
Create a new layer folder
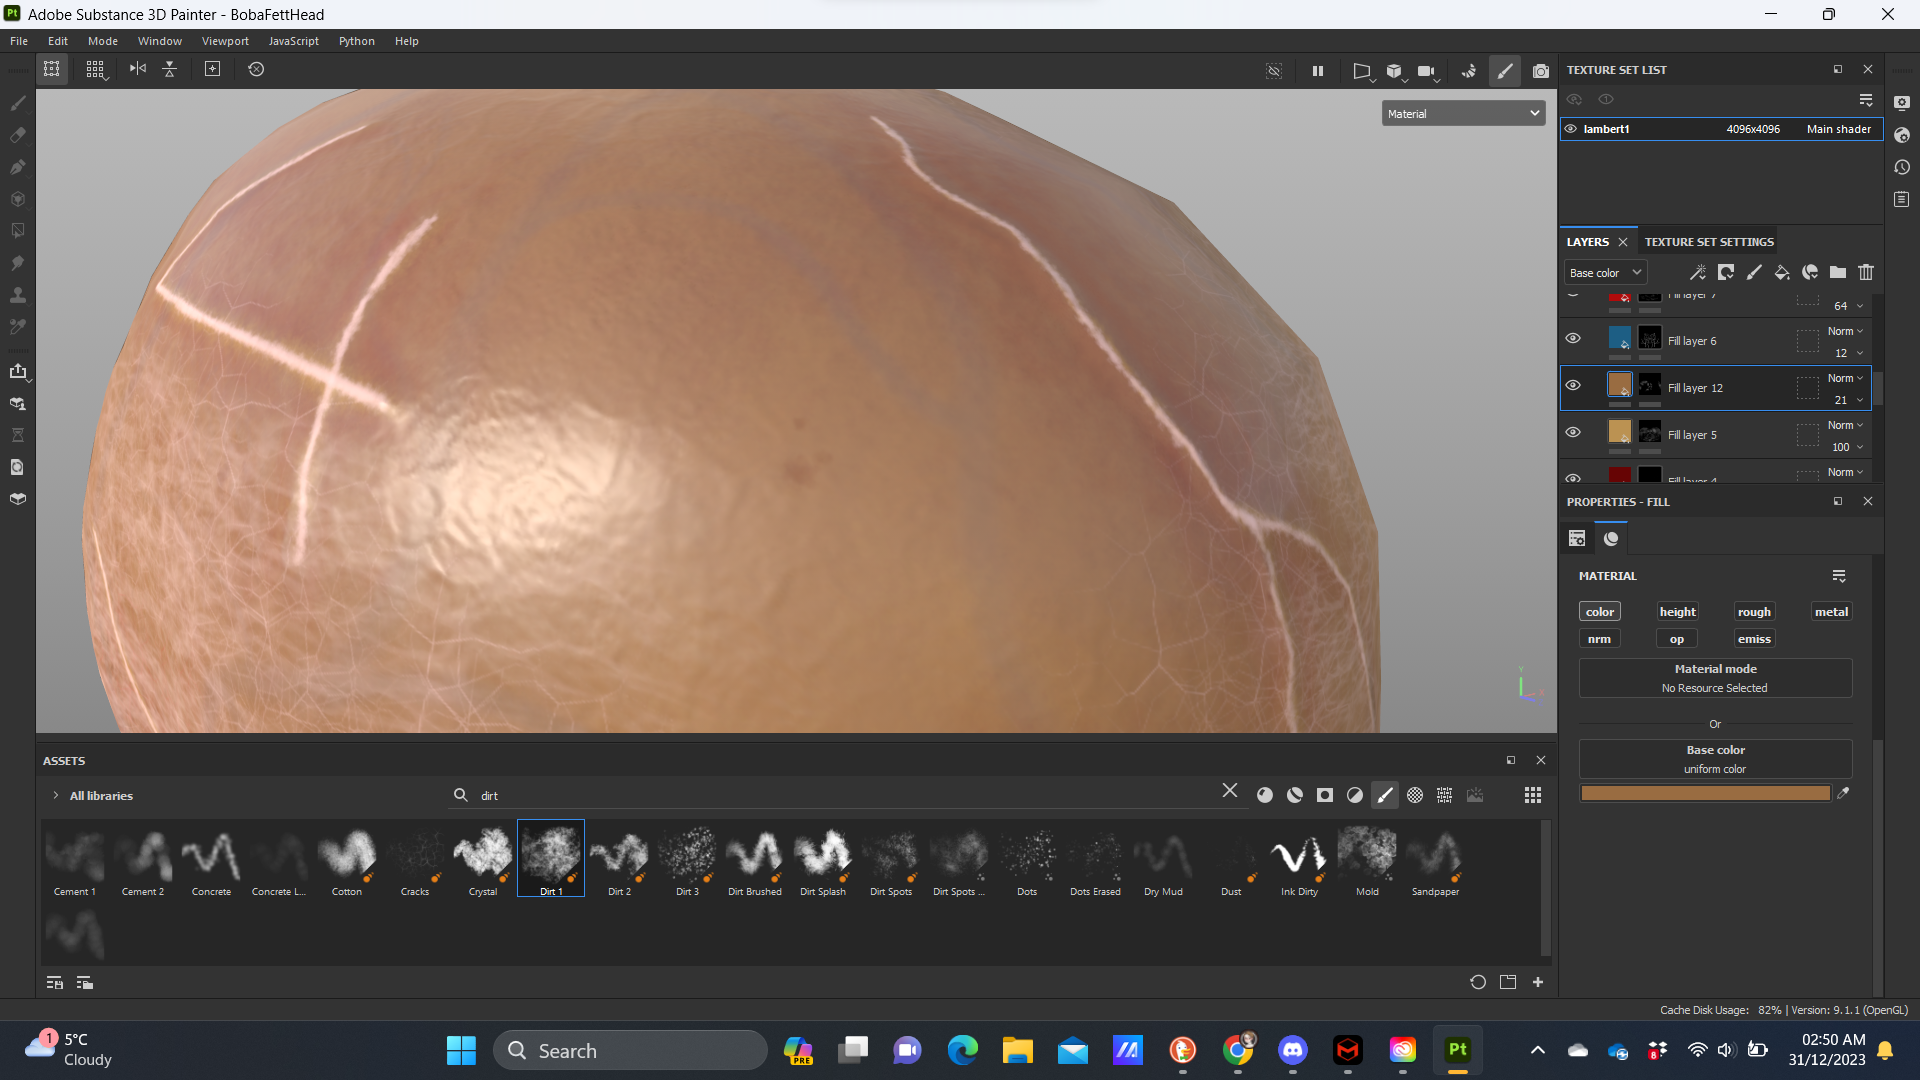pyautogui.click(x=1838, y=272)
